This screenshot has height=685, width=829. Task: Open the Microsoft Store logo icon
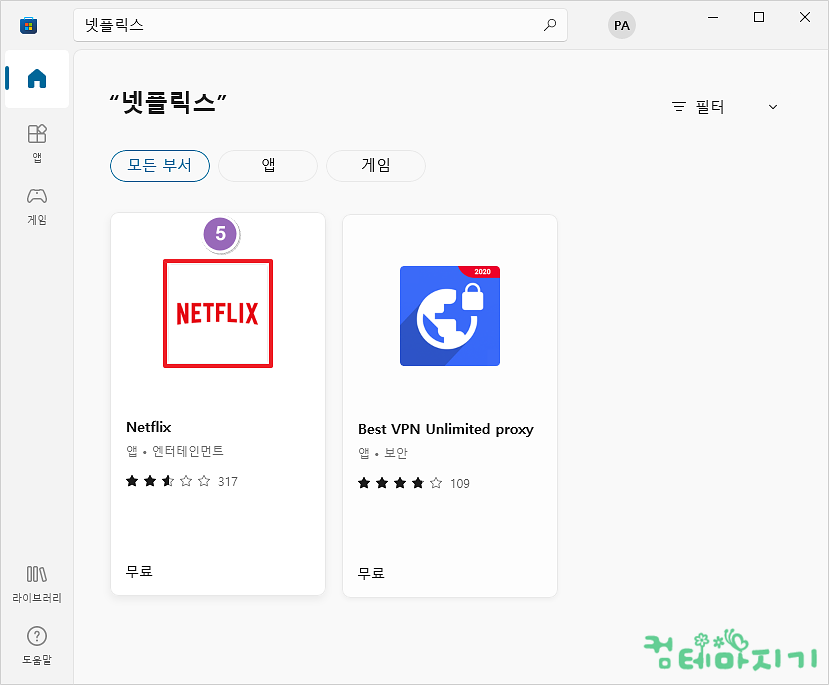click(29, 25)
